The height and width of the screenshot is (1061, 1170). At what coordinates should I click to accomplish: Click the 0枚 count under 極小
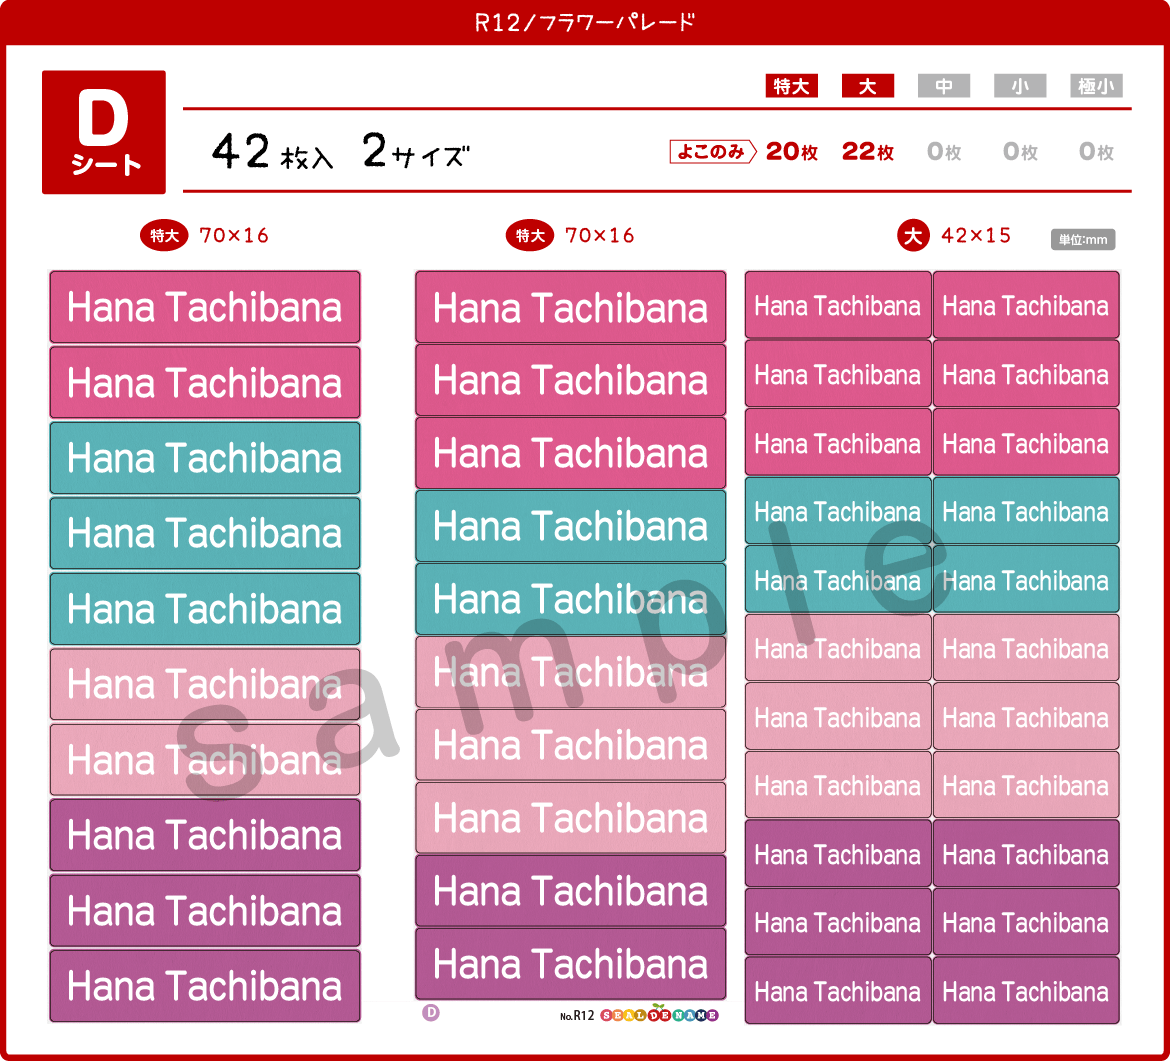pos(1096,151)
